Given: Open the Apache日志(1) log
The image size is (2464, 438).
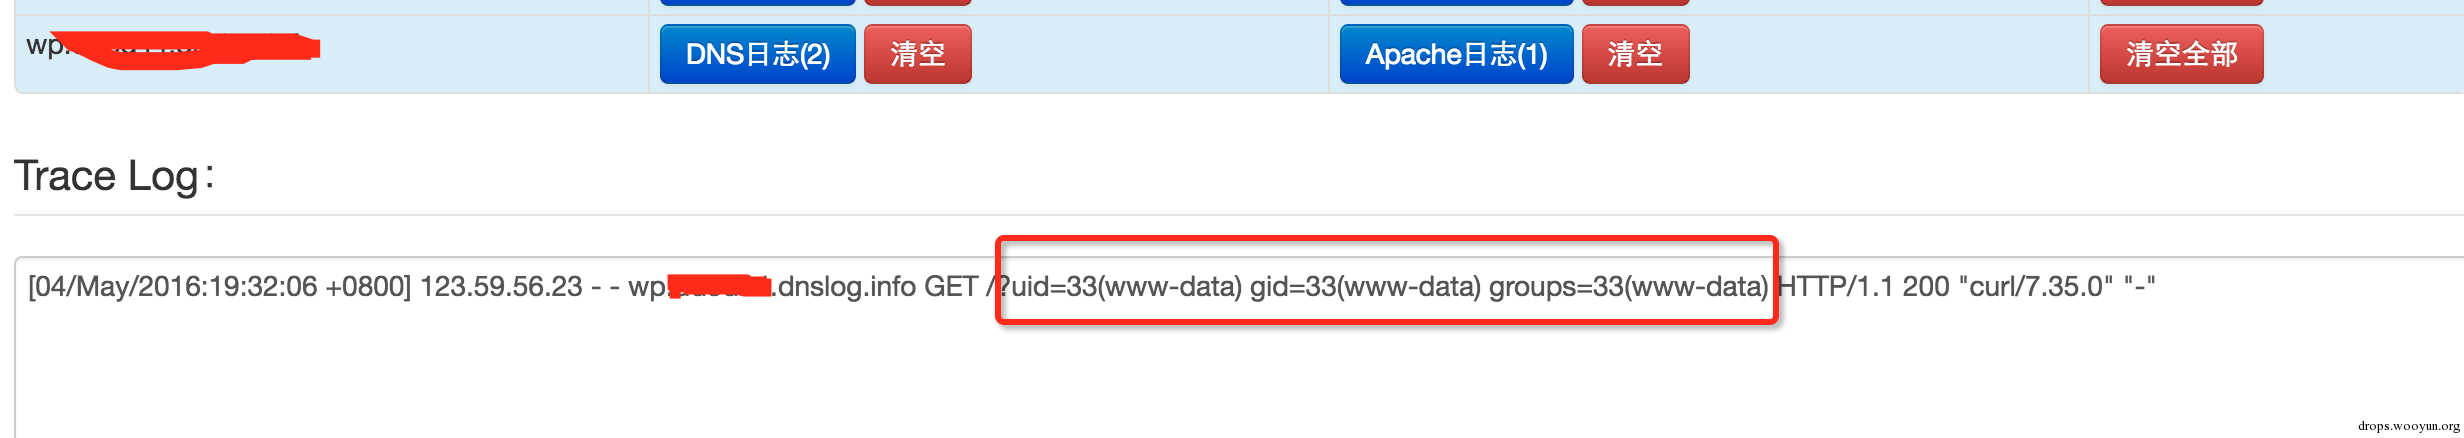Looking at the screenshot, I should (1456, 54).
